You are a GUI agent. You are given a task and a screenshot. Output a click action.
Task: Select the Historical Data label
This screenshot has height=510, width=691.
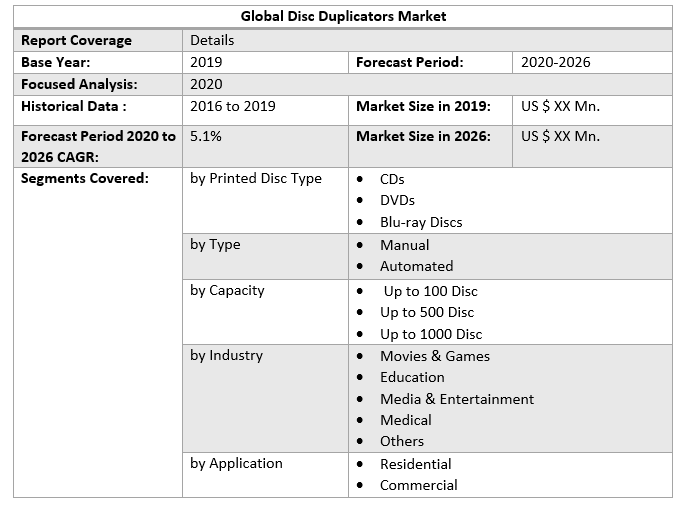click(74, 106)
